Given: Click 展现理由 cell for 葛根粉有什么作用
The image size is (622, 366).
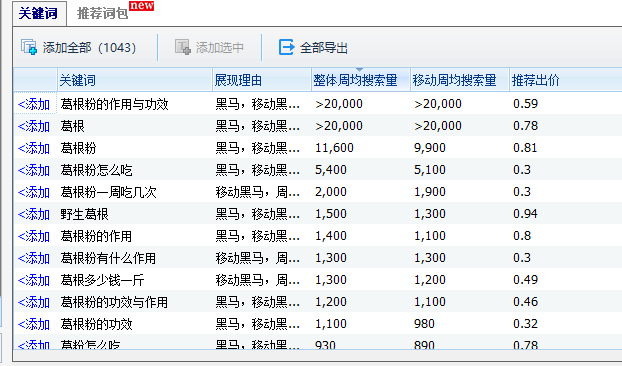Looking at the screenshot, I should (x=257, y=259).
